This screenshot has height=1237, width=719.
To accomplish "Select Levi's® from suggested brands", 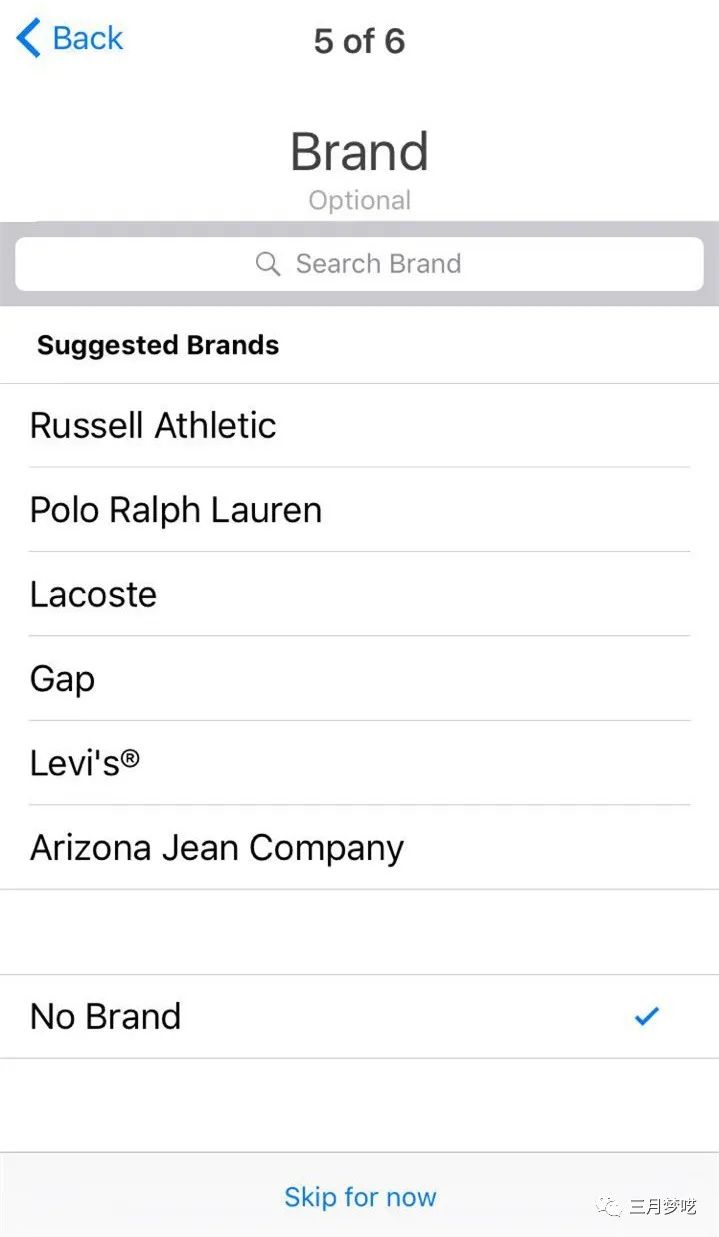I will tap(85, 763).
